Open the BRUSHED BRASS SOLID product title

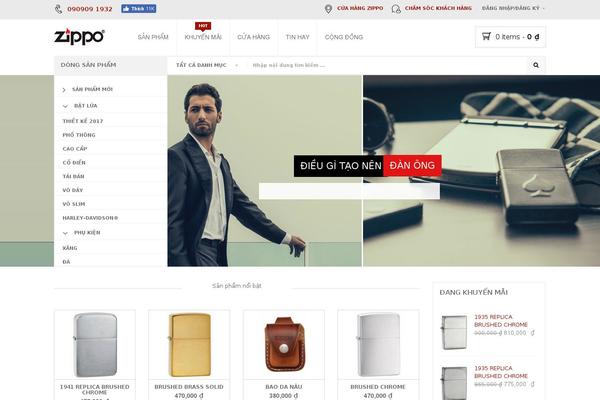(189, 387)
